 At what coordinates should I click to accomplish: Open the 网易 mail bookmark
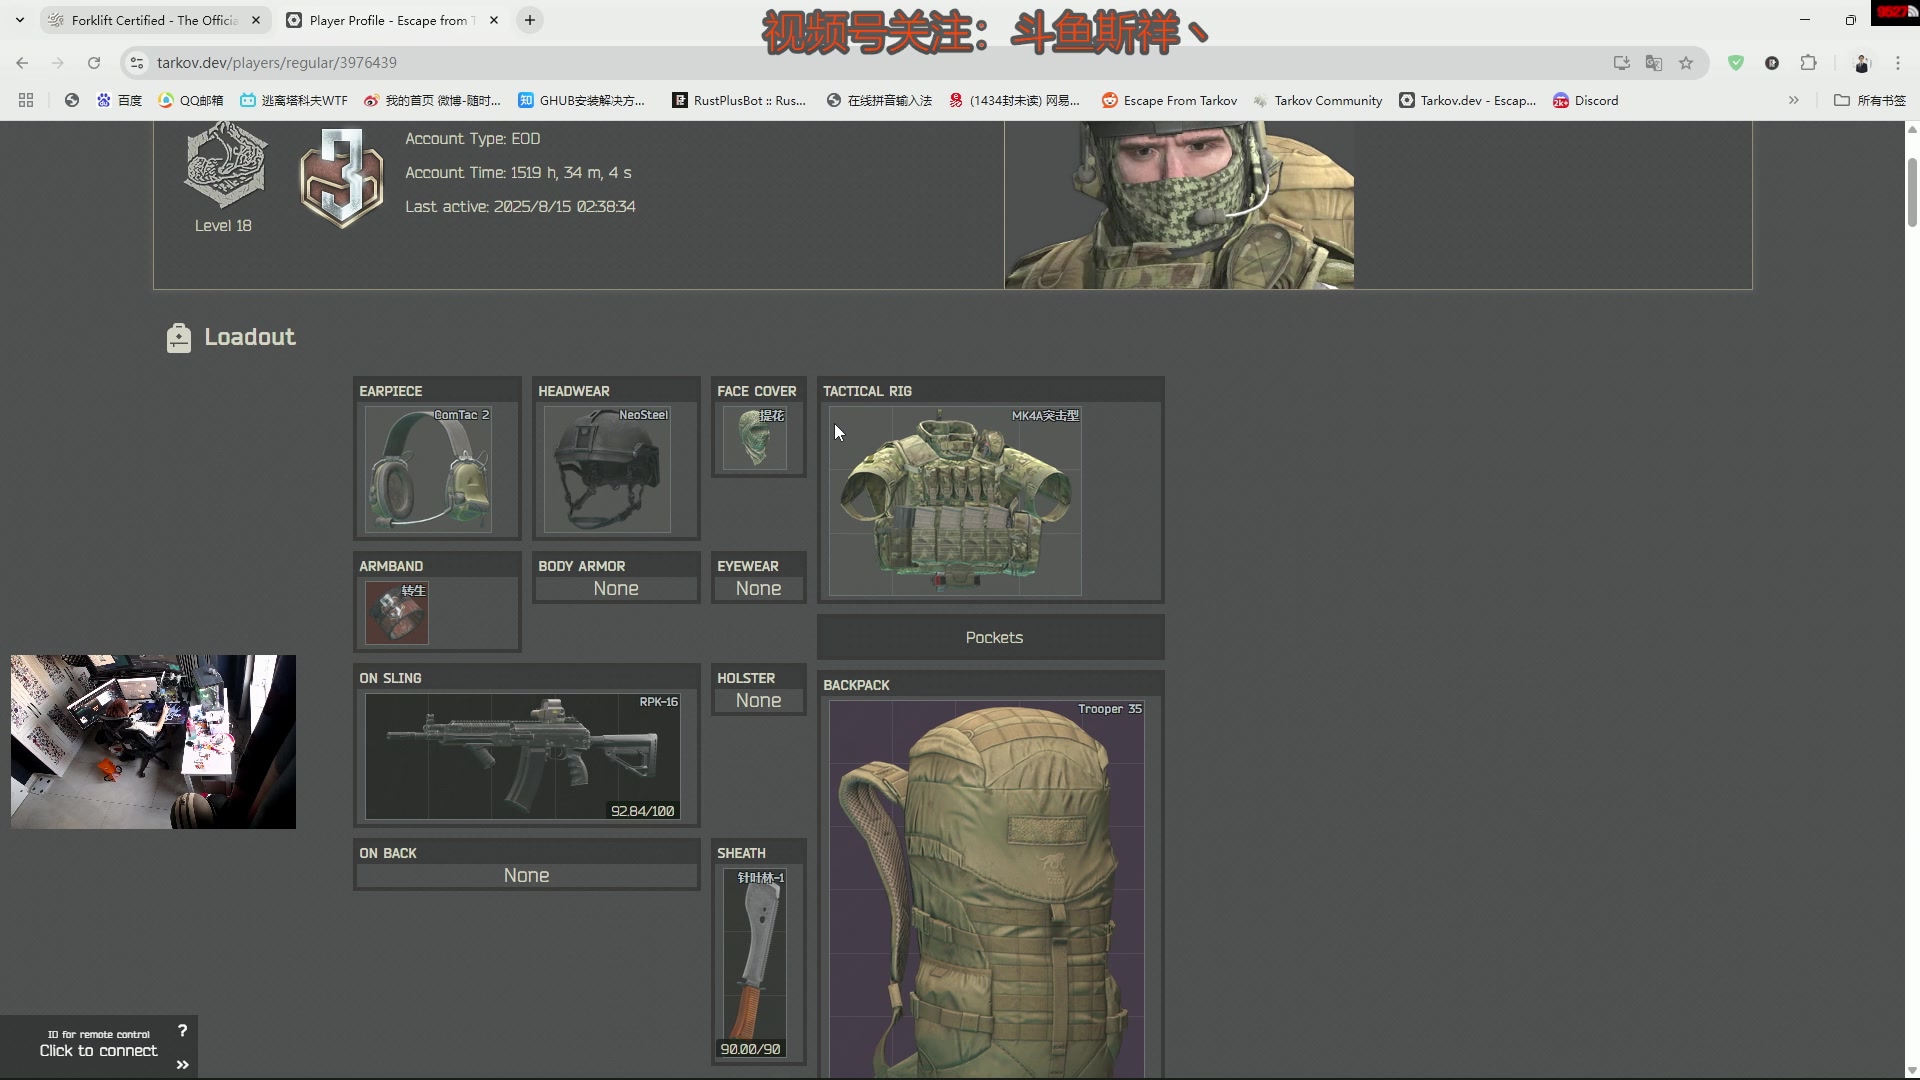1014,100
